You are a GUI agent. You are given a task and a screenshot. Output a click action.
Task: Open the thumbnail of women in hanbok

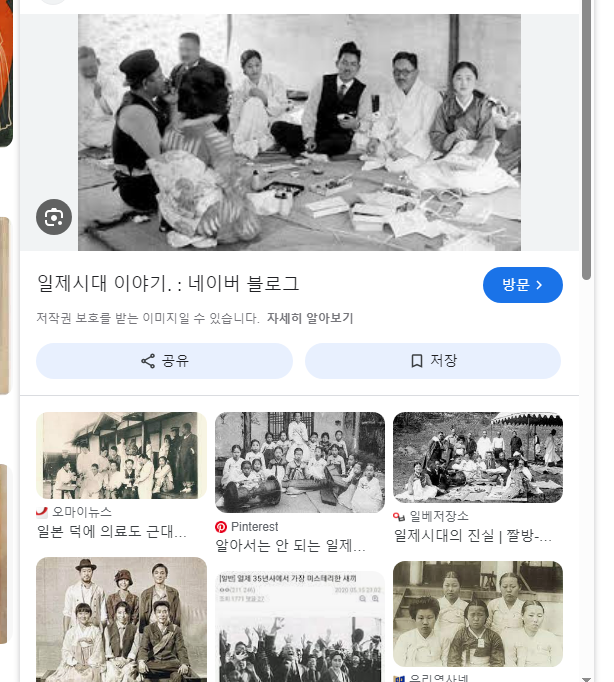pos(478,613)
